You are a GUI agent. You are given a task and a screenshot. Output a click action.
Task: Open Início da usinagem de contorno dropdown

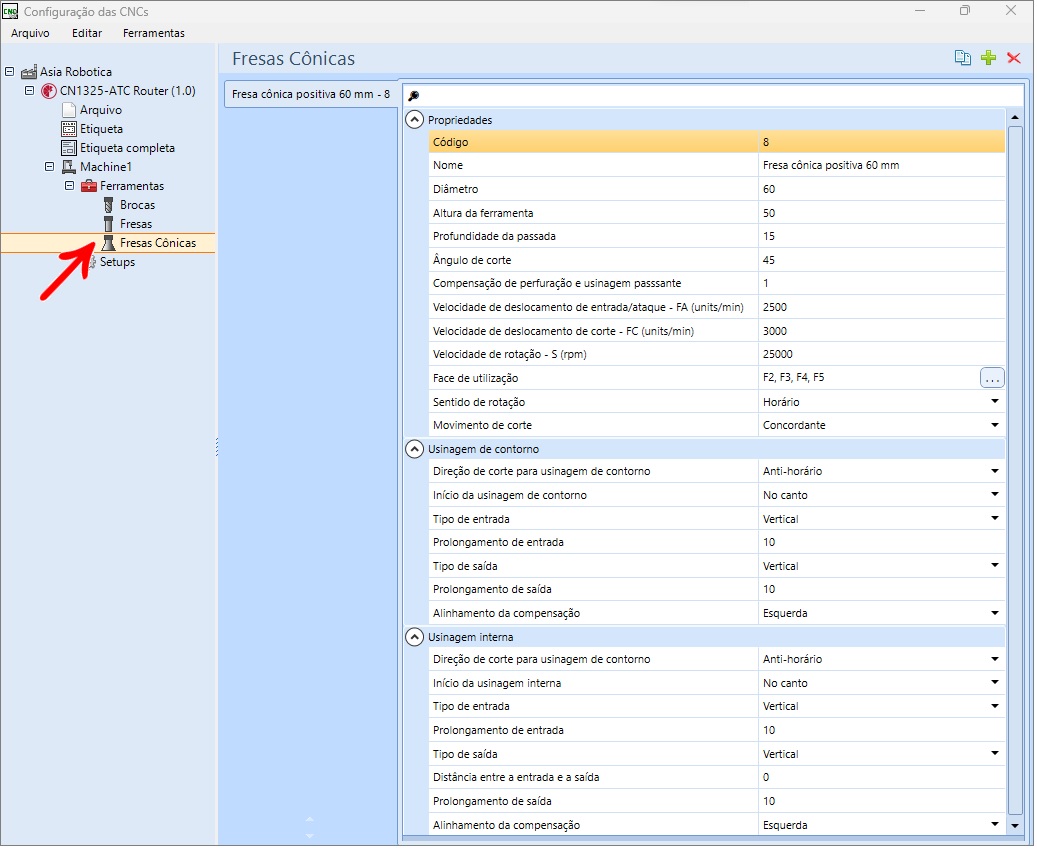click(996, 496)
